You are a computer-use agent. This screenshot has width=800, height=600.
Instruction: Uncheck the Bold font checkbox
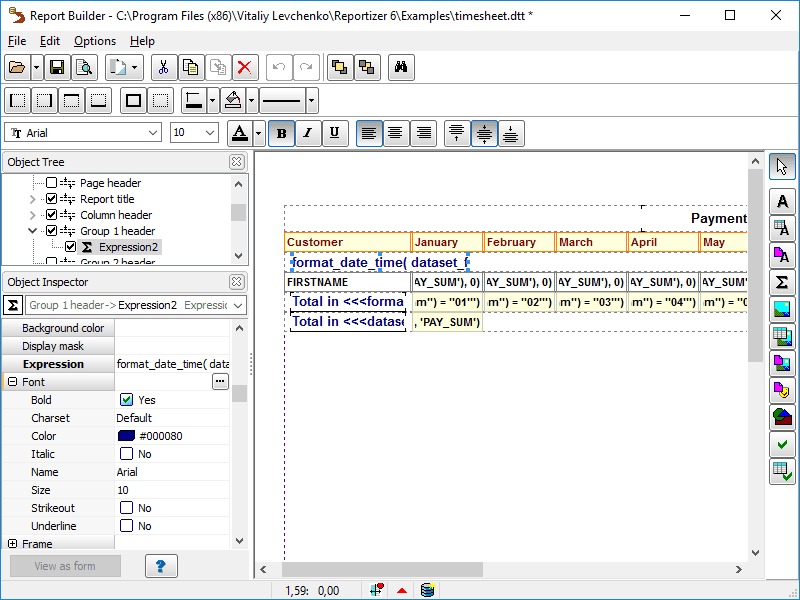127,400
